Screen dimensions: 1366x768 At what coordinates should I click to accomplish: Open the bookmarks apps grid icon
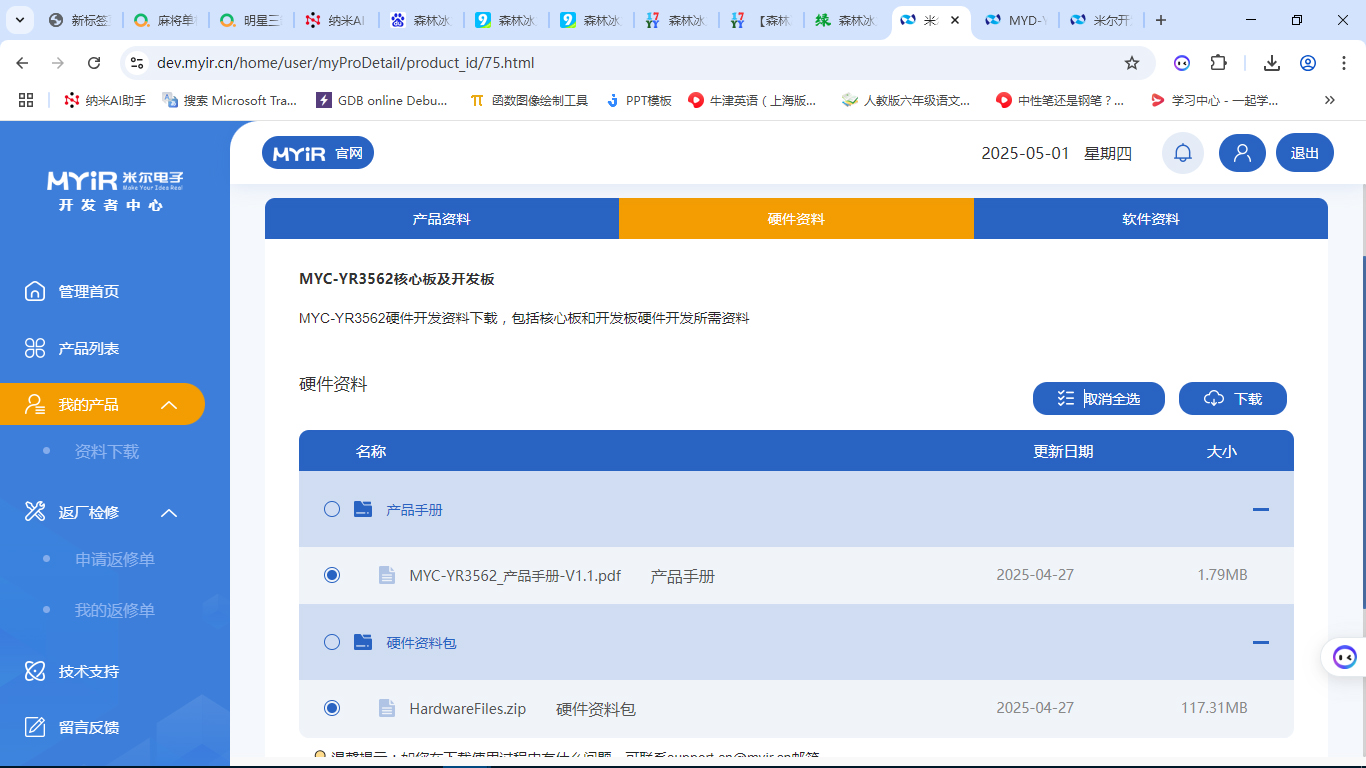(26, 100)
